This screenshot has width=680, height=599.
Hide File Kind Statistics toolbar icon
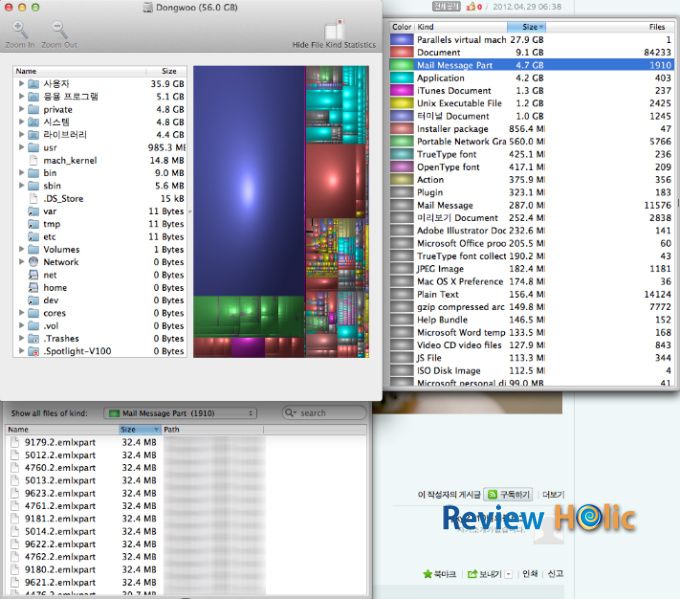334,29
